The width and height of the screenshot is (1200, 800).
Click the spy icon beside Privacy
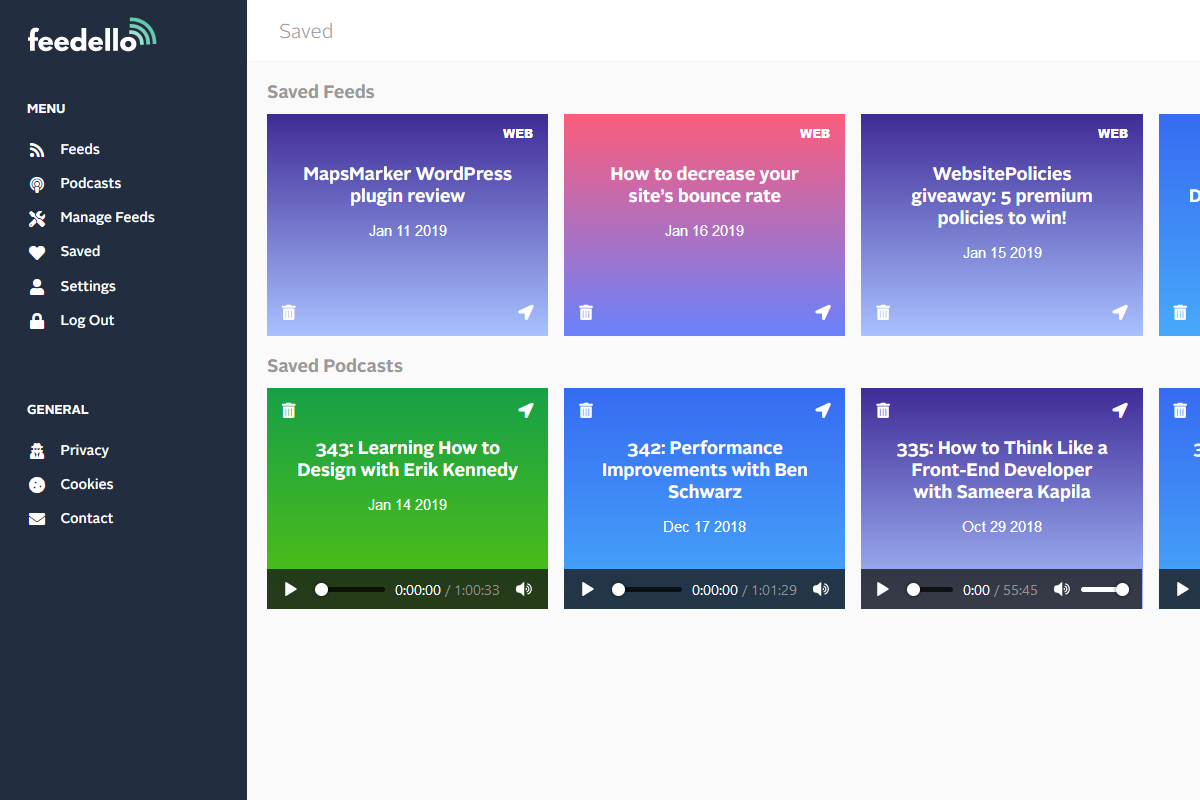(37, 451)
